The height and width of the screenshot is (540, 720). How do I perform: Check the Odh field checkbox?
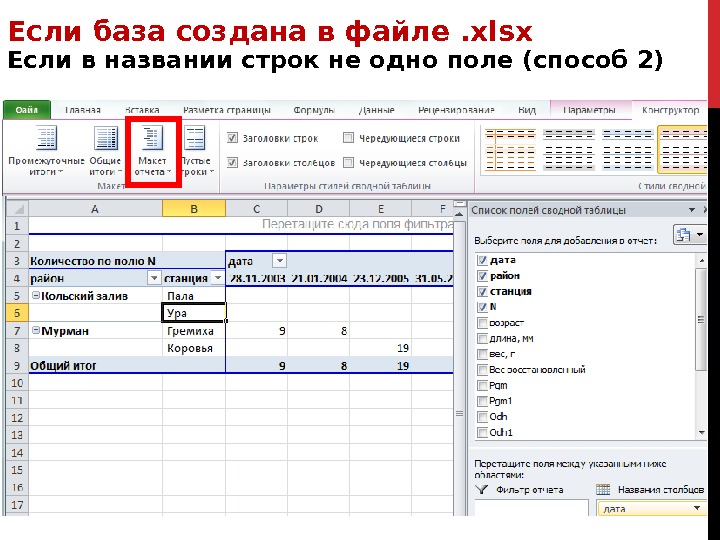pyautogui.click(x=482, y=416)
